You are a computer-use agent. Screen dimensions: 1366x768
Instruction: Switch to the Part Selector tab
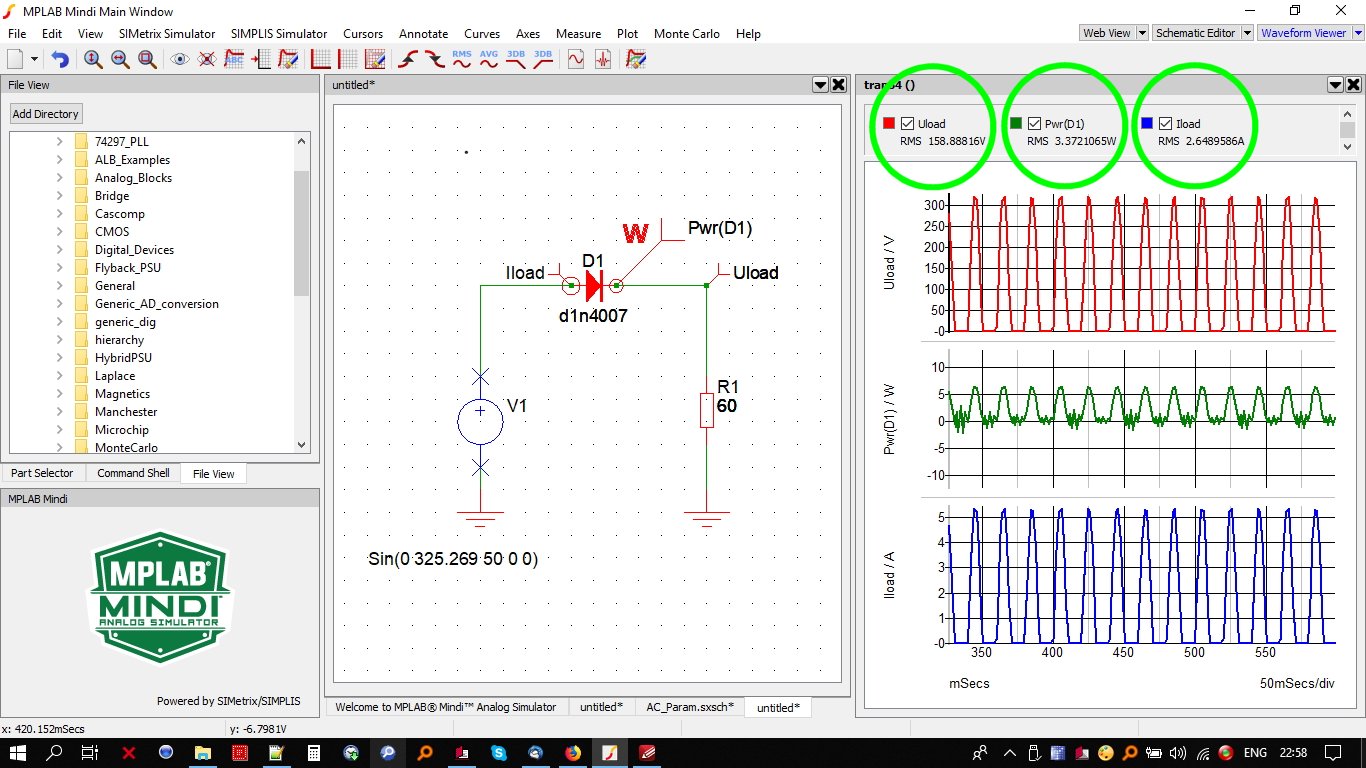(42, 473)
